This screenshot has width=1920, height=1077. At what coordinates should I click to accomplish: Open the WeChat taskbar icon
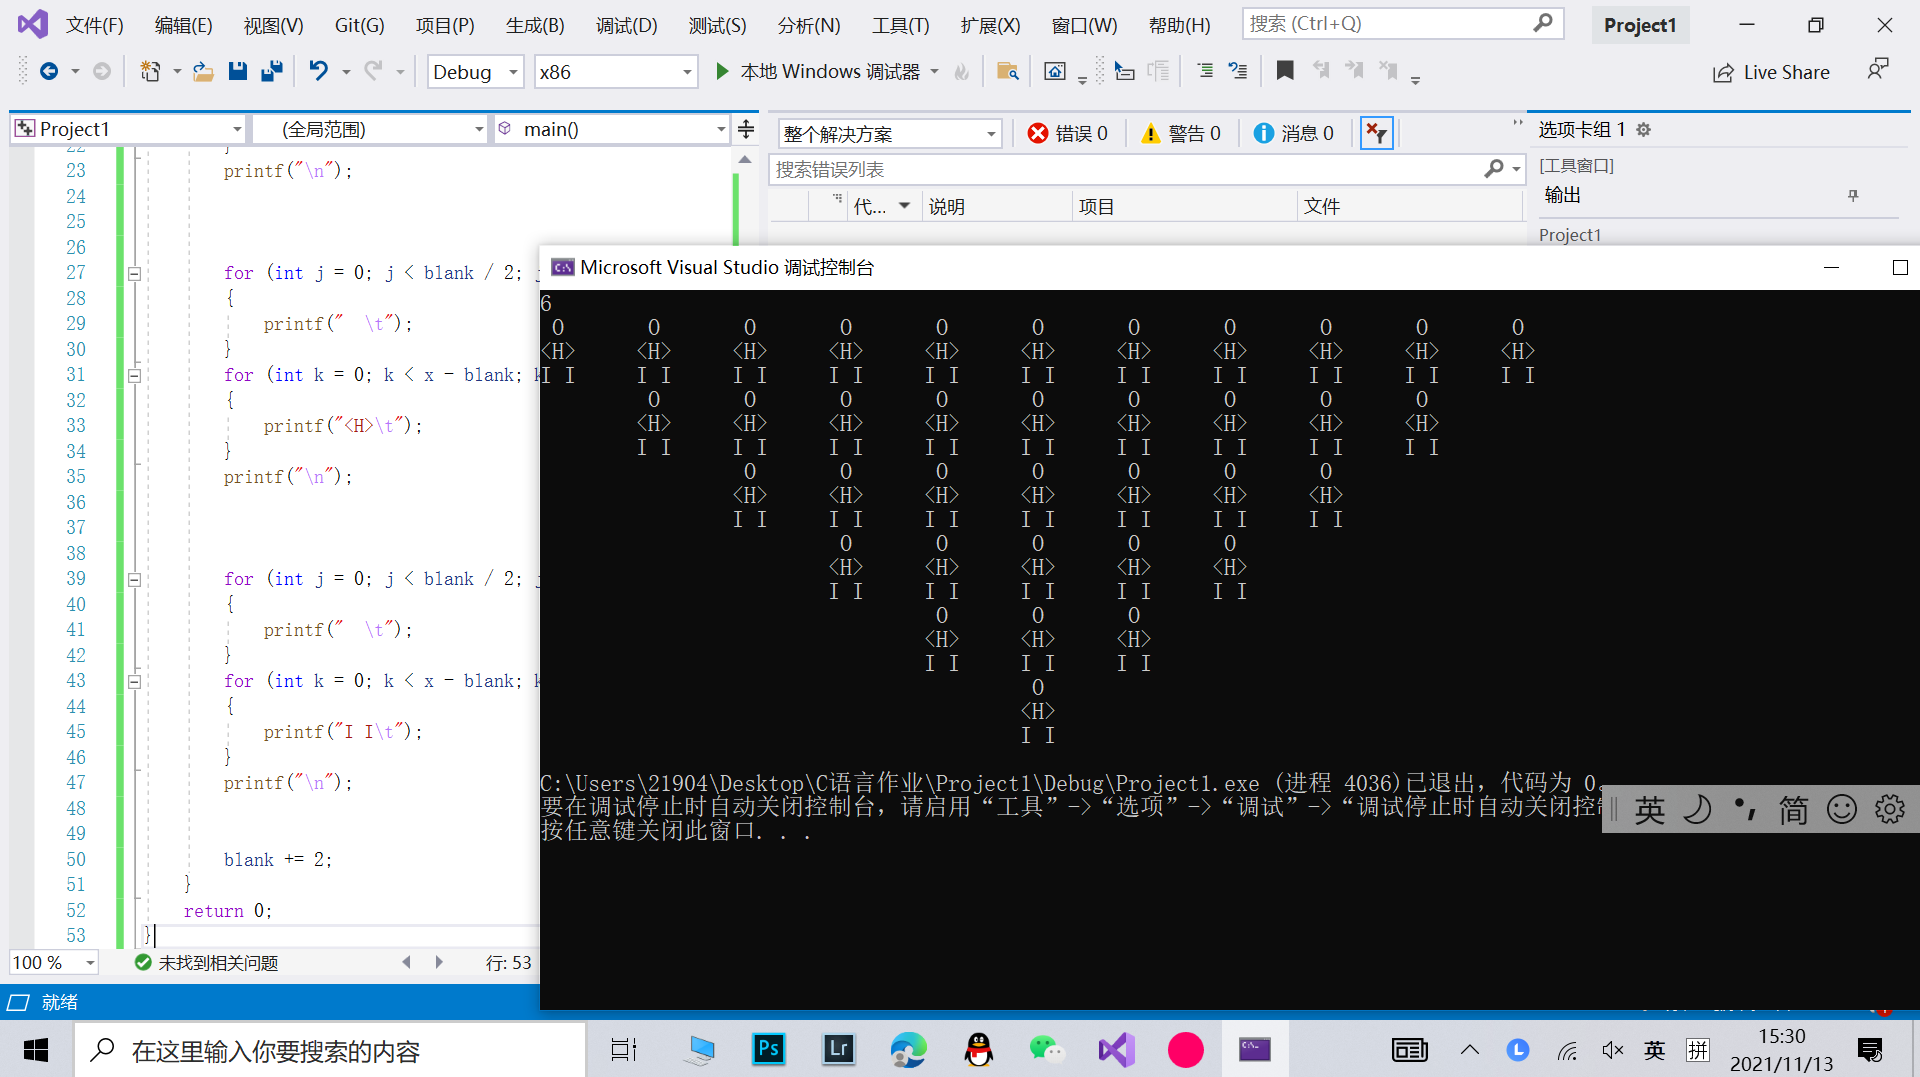point(1047,1049)
